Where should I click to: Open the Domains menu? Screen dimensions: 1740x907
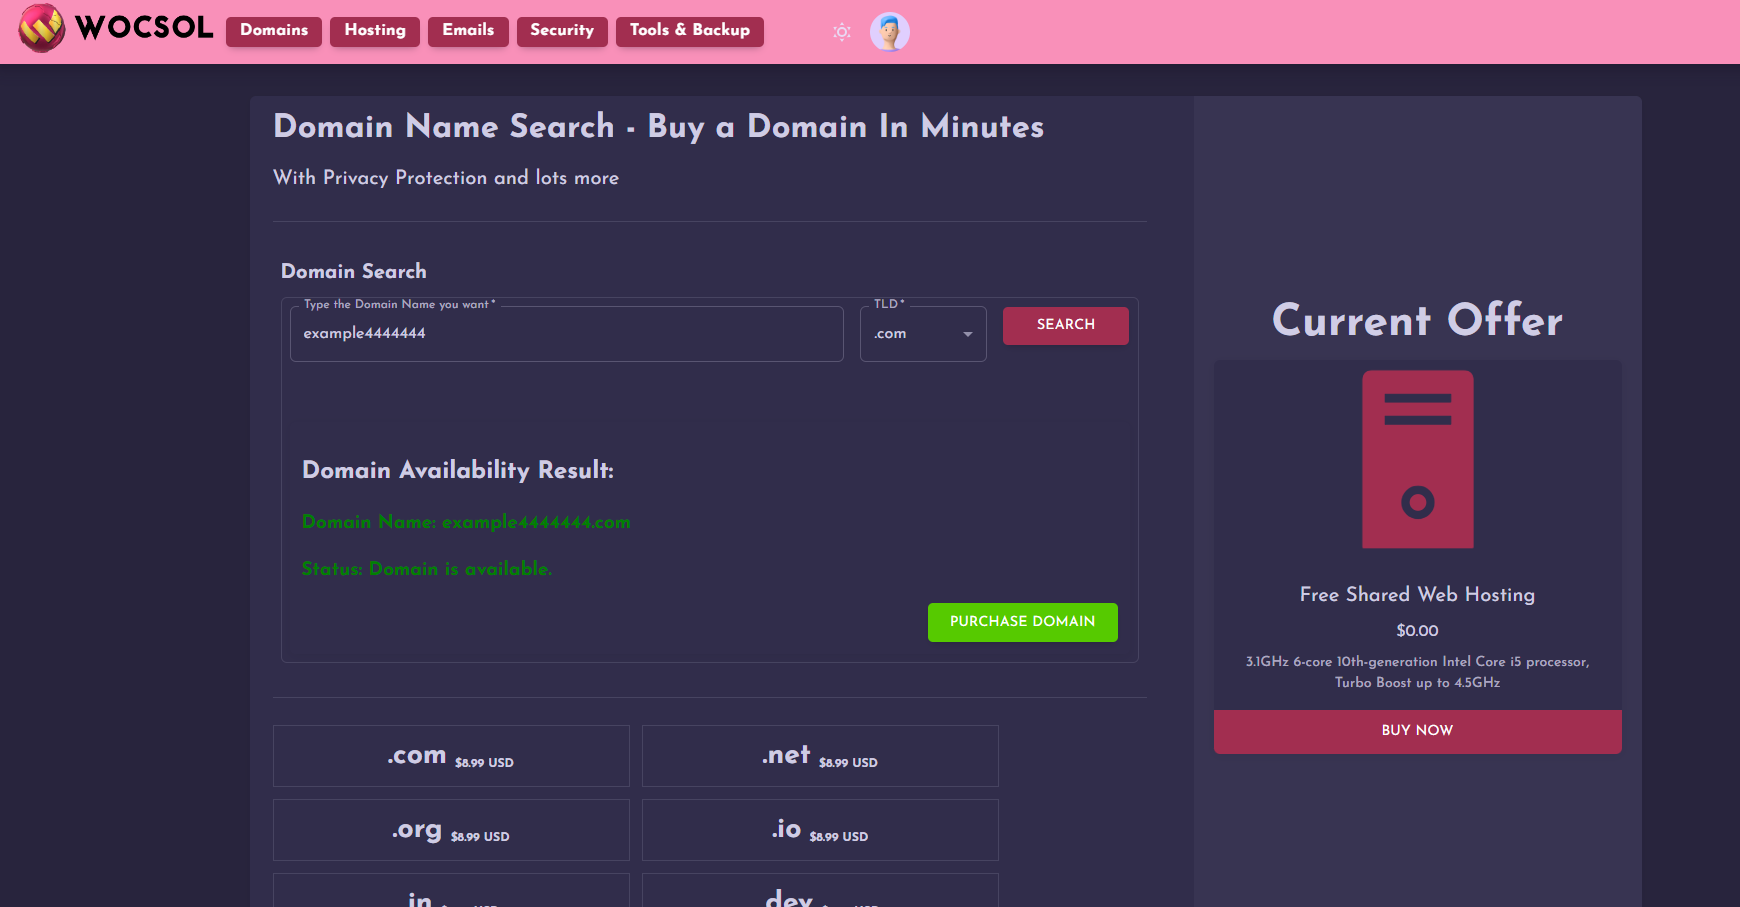click(x=274, y=31)
